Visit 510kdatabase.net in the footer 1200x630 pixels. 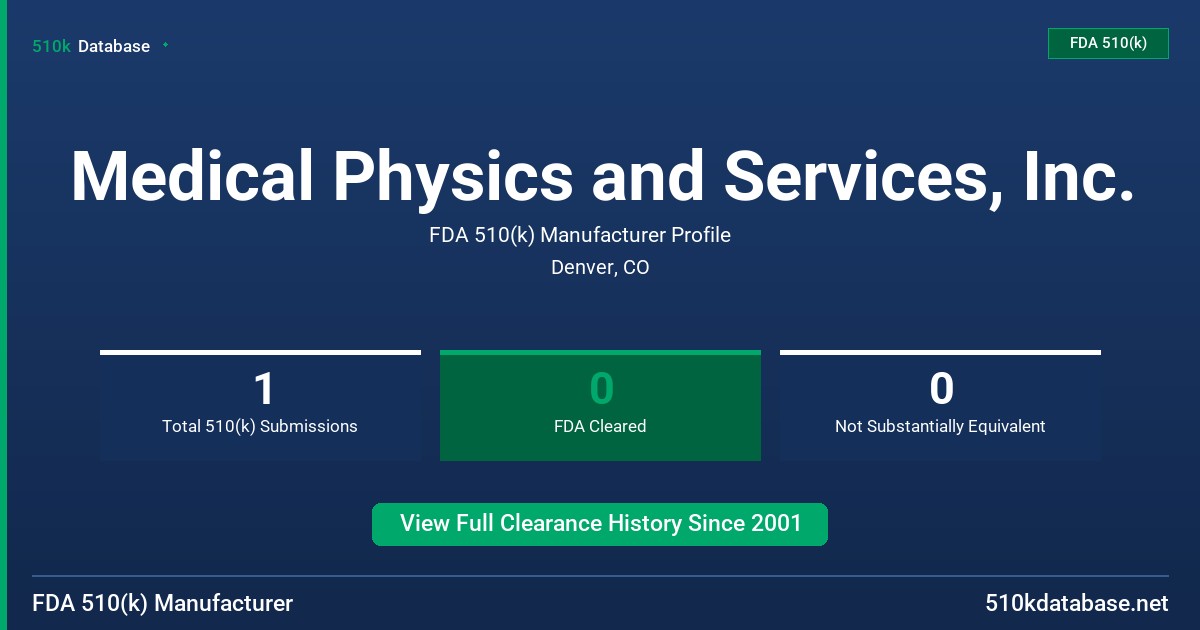(1077, 603)
